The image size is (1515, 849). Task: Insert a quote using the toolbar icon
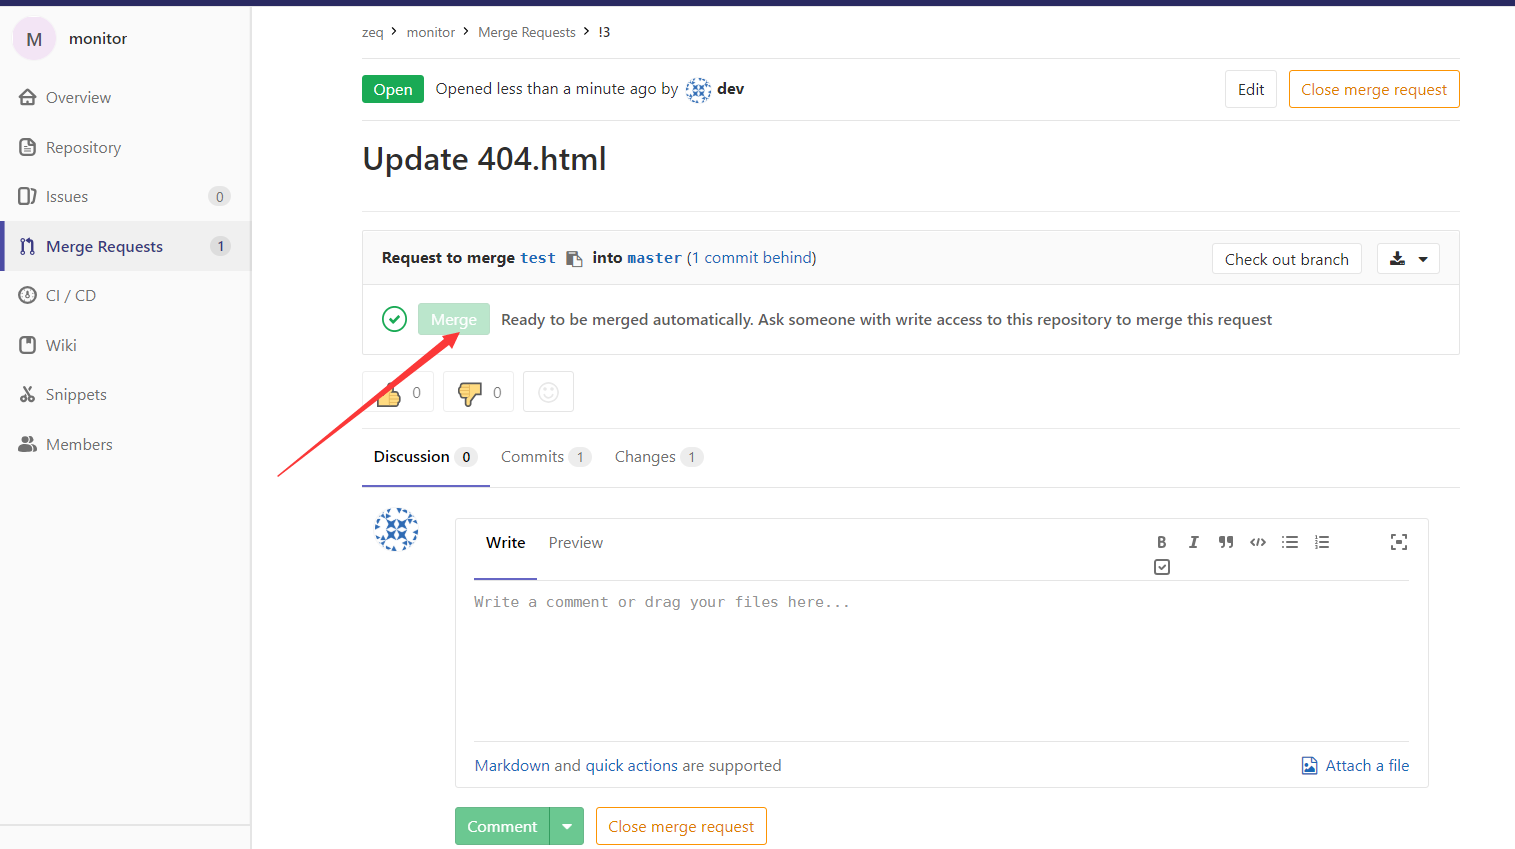(1225, 542)
